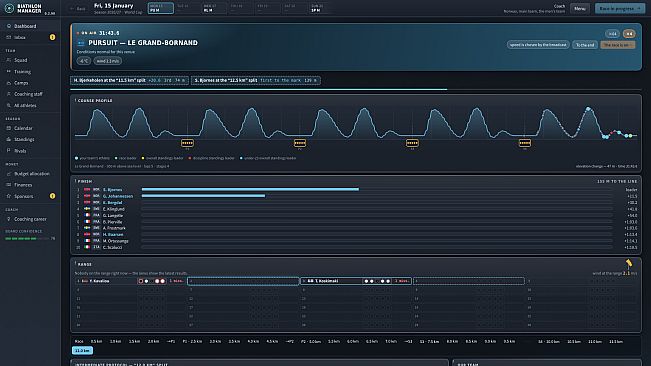Click the Back button in top bar
Viewport: 651px width, 366px height.
[x=78, y=8]
